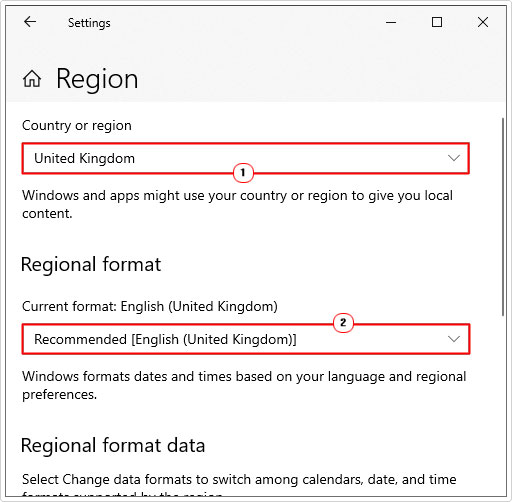Screen dimensions: 512x502
Task: Click the Regional format data heading
Action: coord(113,445)
